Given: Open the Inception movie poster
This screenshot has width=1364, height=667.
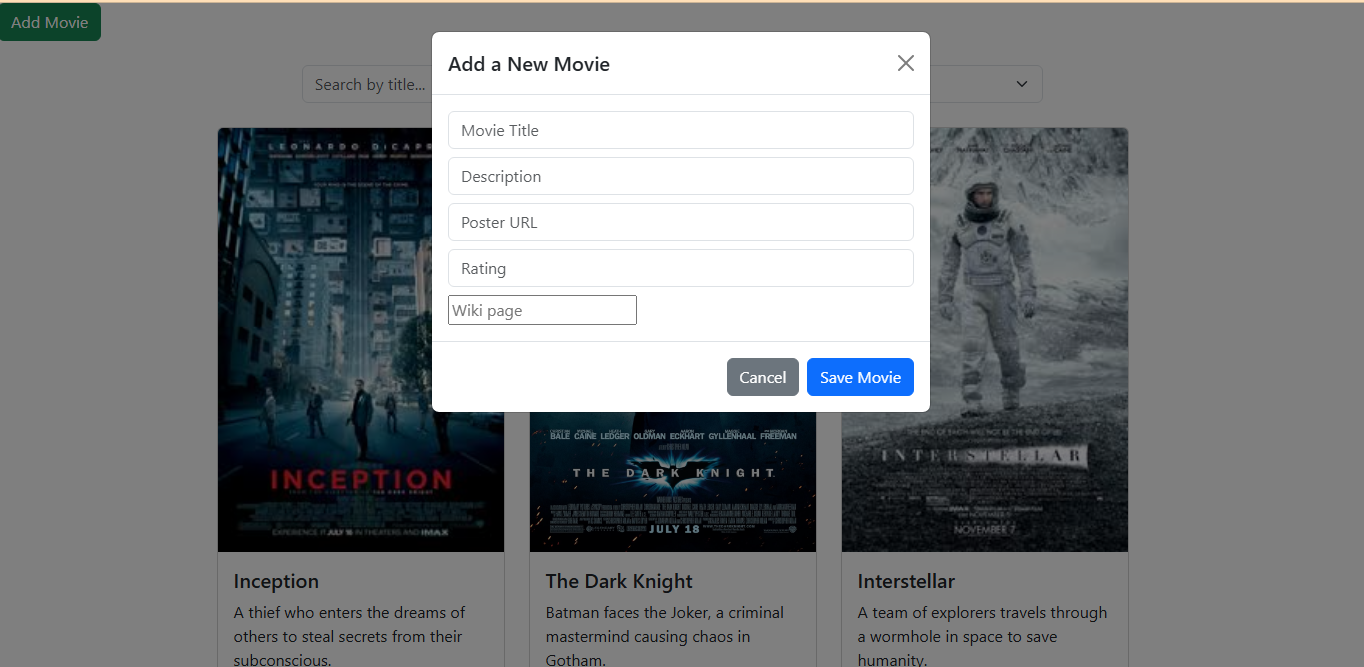Looking at the screenshot, I should pos(360,340).
